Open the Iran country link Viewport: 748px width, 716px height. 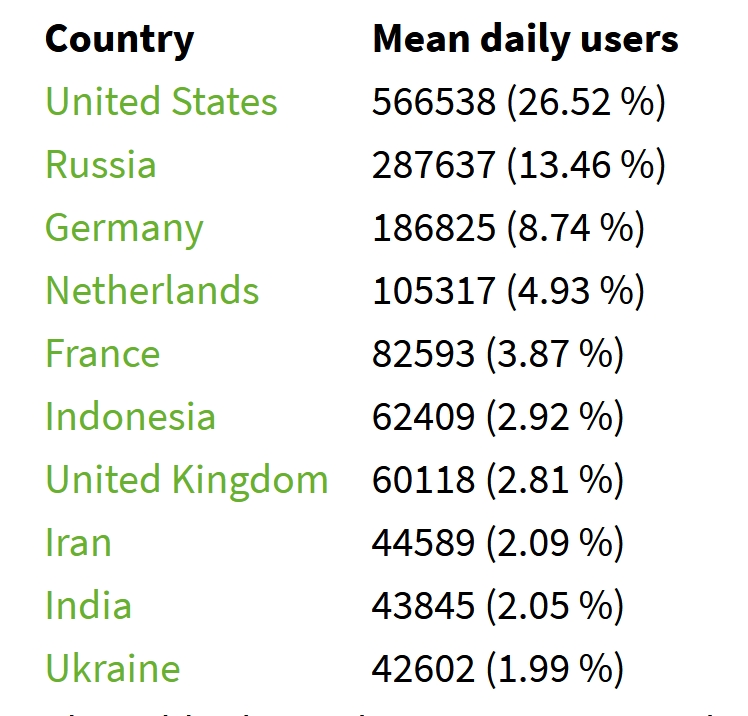point(78,543)
